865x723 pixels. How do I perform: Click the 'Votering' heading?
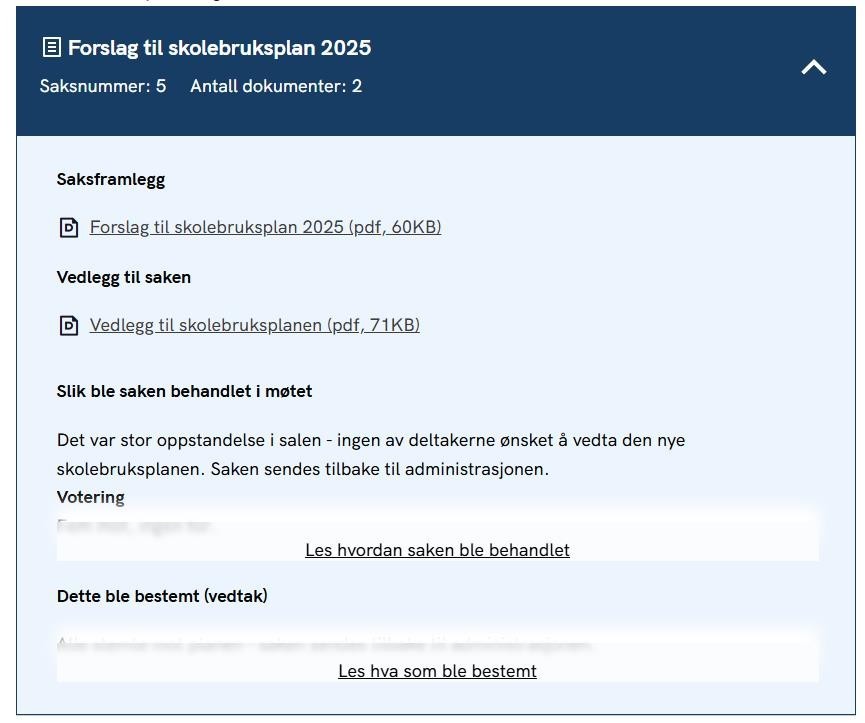(90, 497)
